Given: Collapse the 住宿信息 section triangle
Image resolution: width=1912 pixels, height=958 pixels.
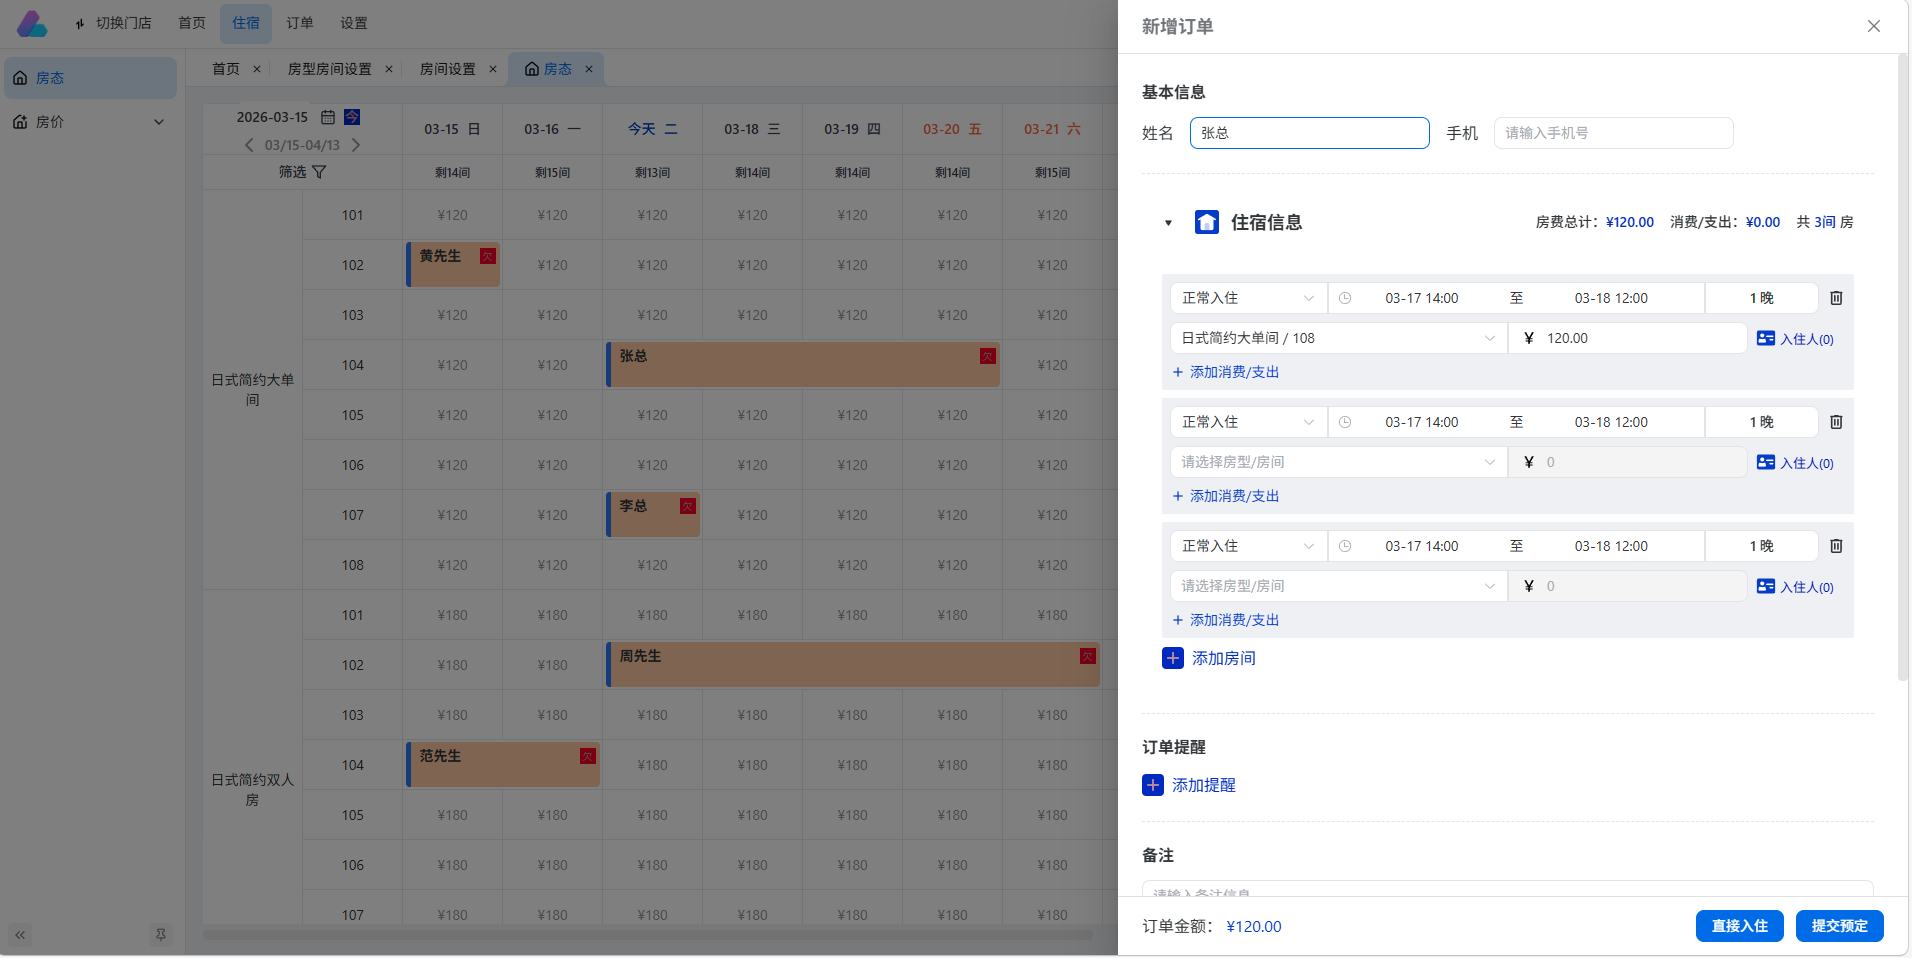Looking at the screenshot, I should pos(1169,222).
